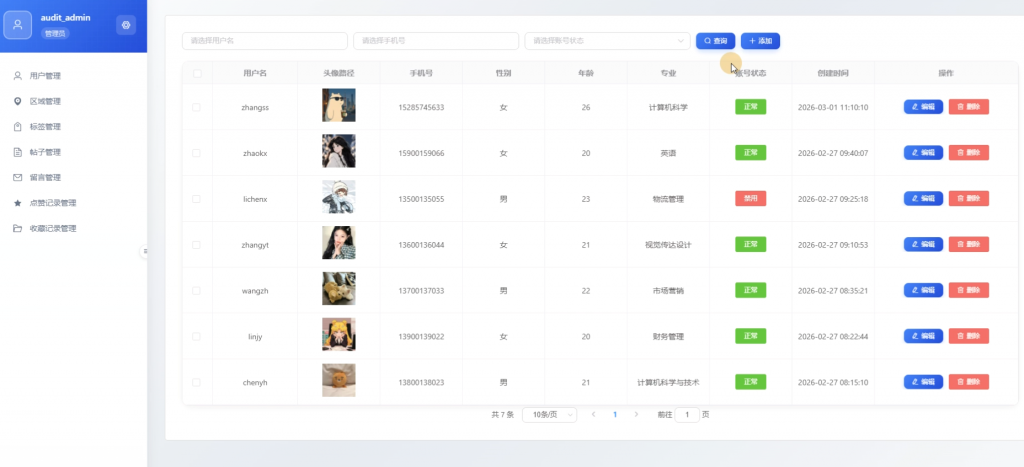Click the tag icon beside 标签管理
The image size is (1024, 467).
tap(18, 127)
